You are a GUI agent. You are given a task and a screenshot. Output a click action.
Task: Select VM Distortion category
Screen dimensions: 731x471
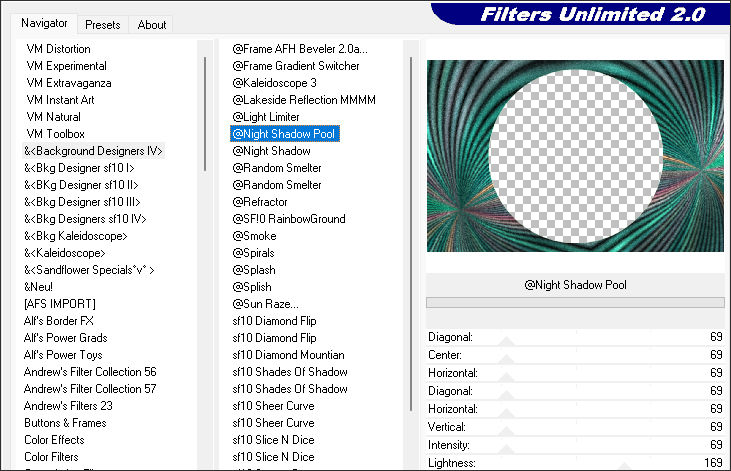[x=59, y=49]
